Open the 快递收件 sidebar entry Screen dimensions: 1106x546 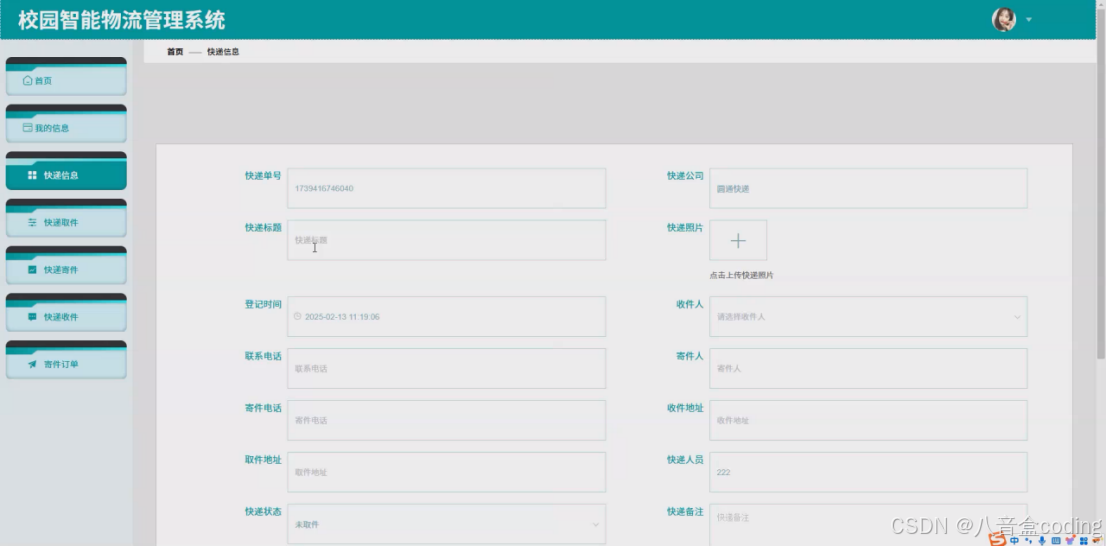[x=66, y=313]
